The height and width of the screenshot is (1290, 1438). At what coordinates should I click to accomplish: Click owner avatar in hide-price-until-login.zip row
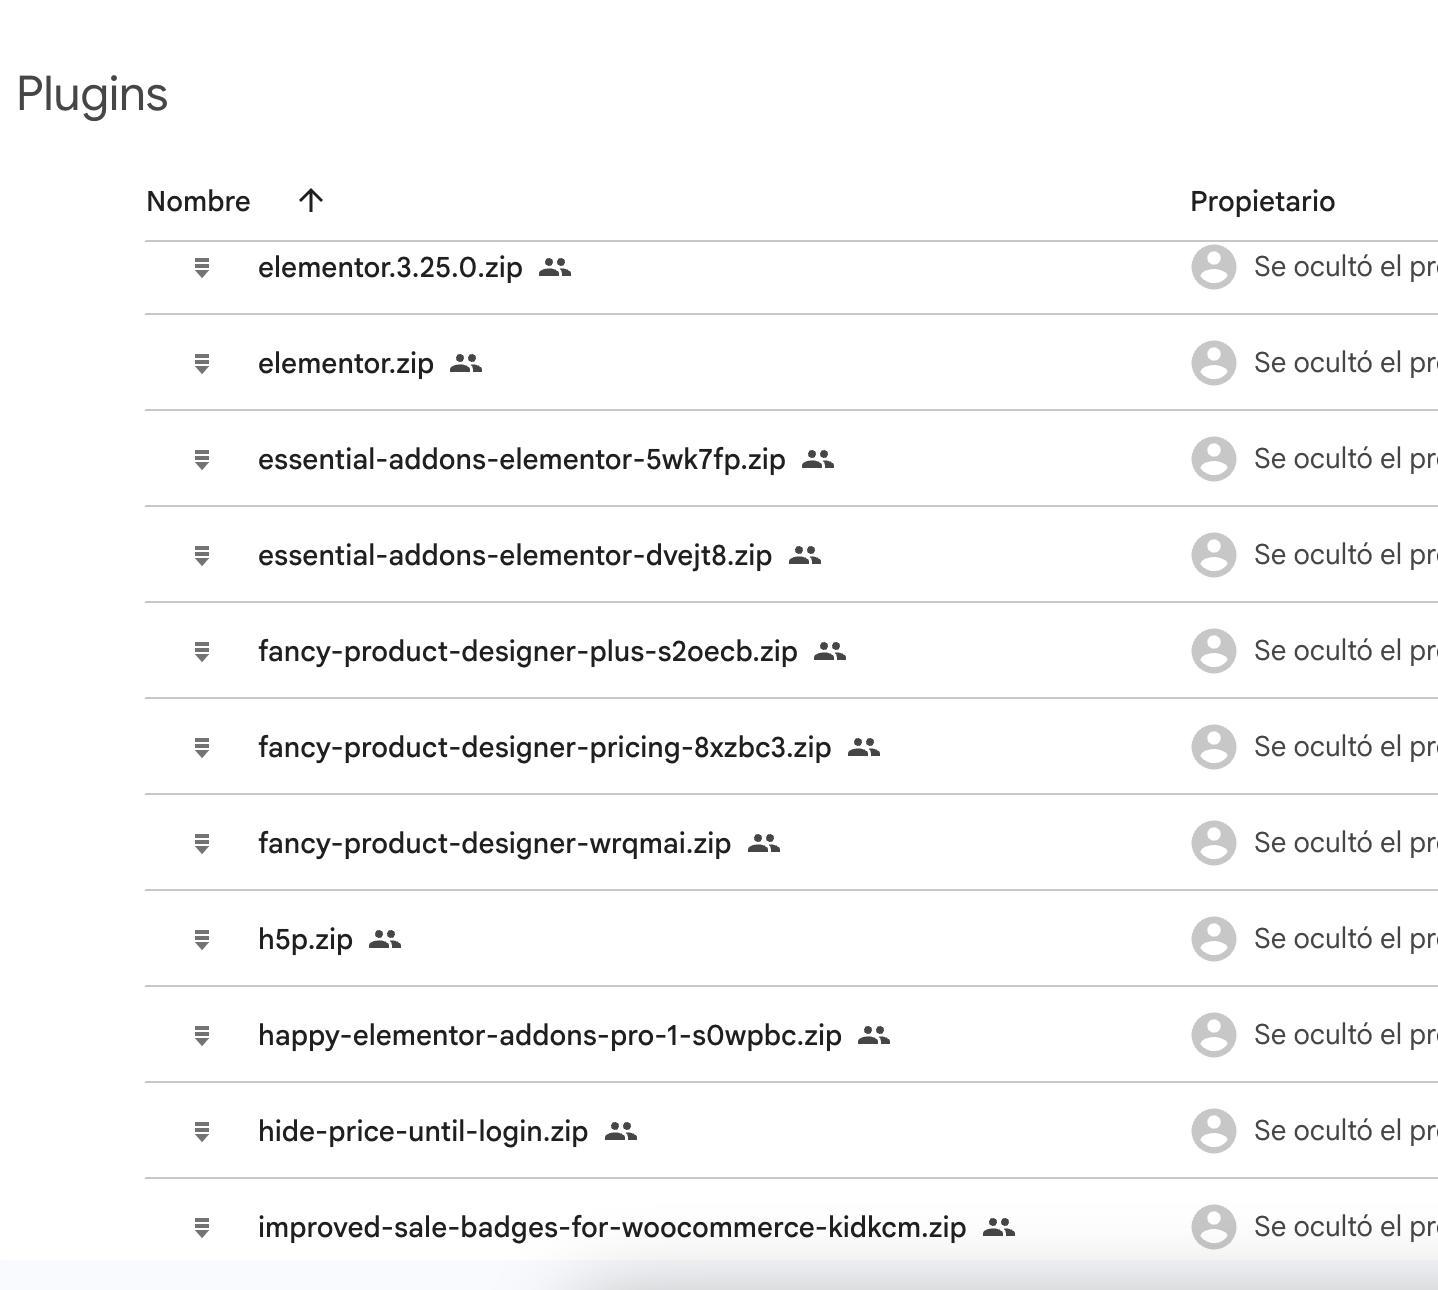pyautogui.click(x=1214, y=1131)
